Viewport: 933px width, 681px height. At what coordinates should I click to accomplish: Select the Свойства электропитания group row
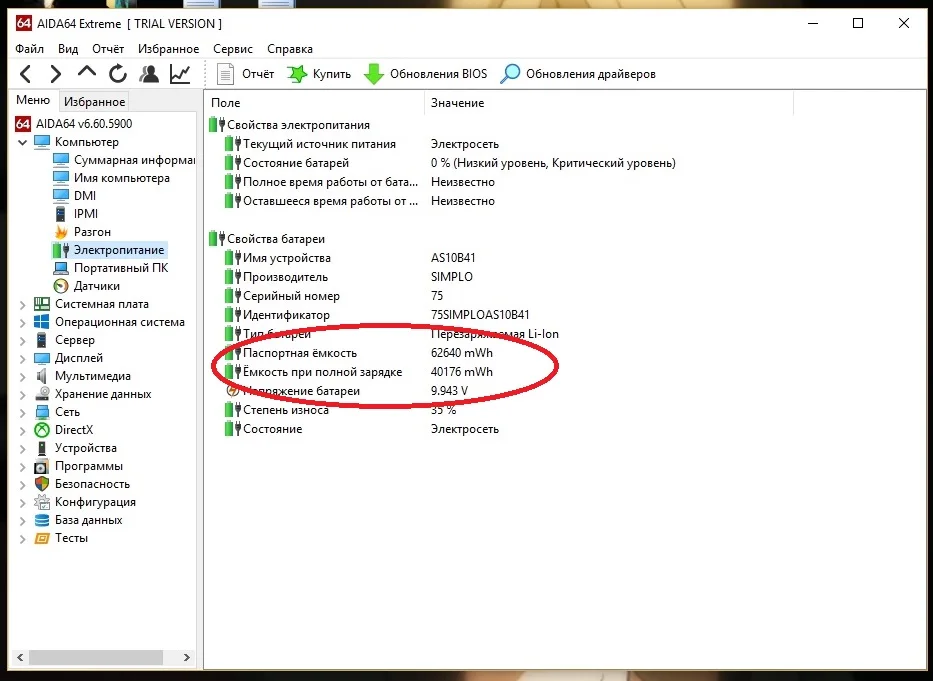(289, 125)
